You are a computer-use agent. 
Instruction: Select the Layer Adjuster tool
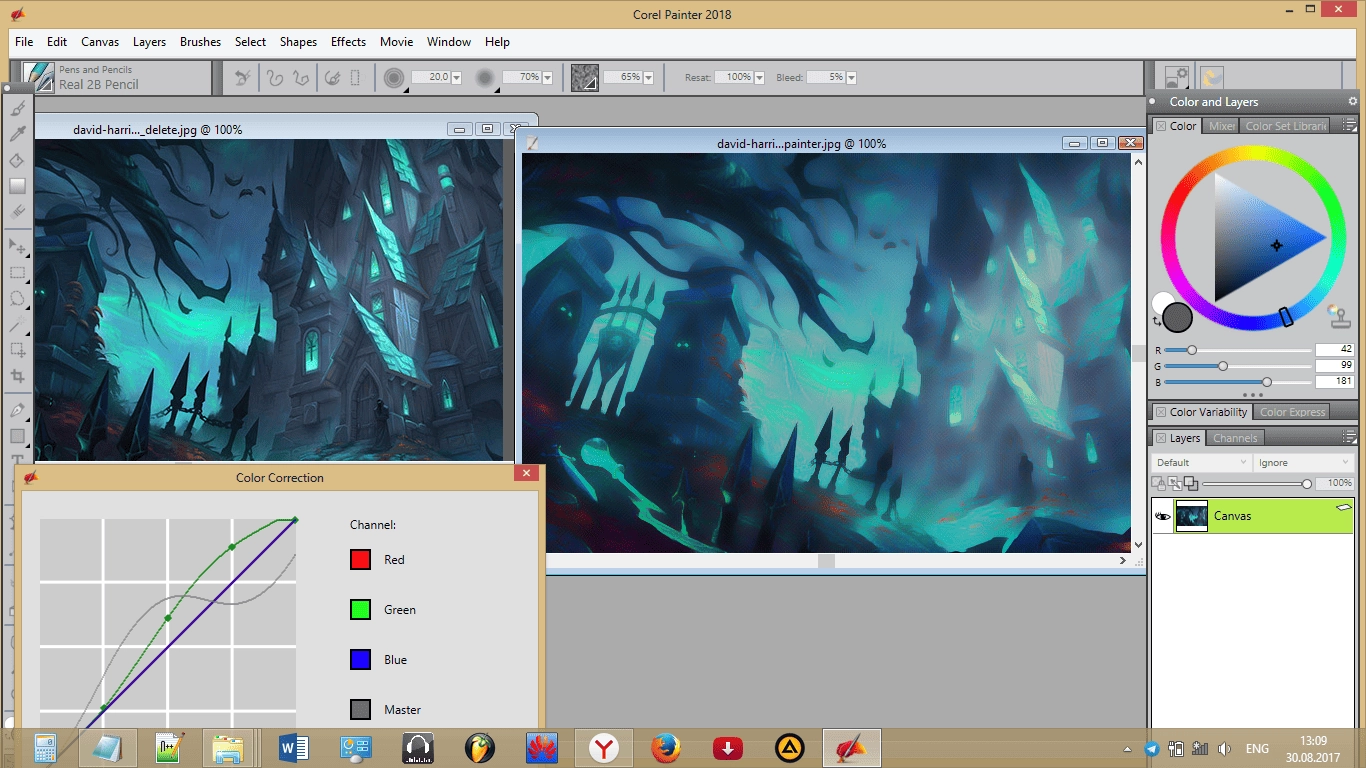click(18, 246)
